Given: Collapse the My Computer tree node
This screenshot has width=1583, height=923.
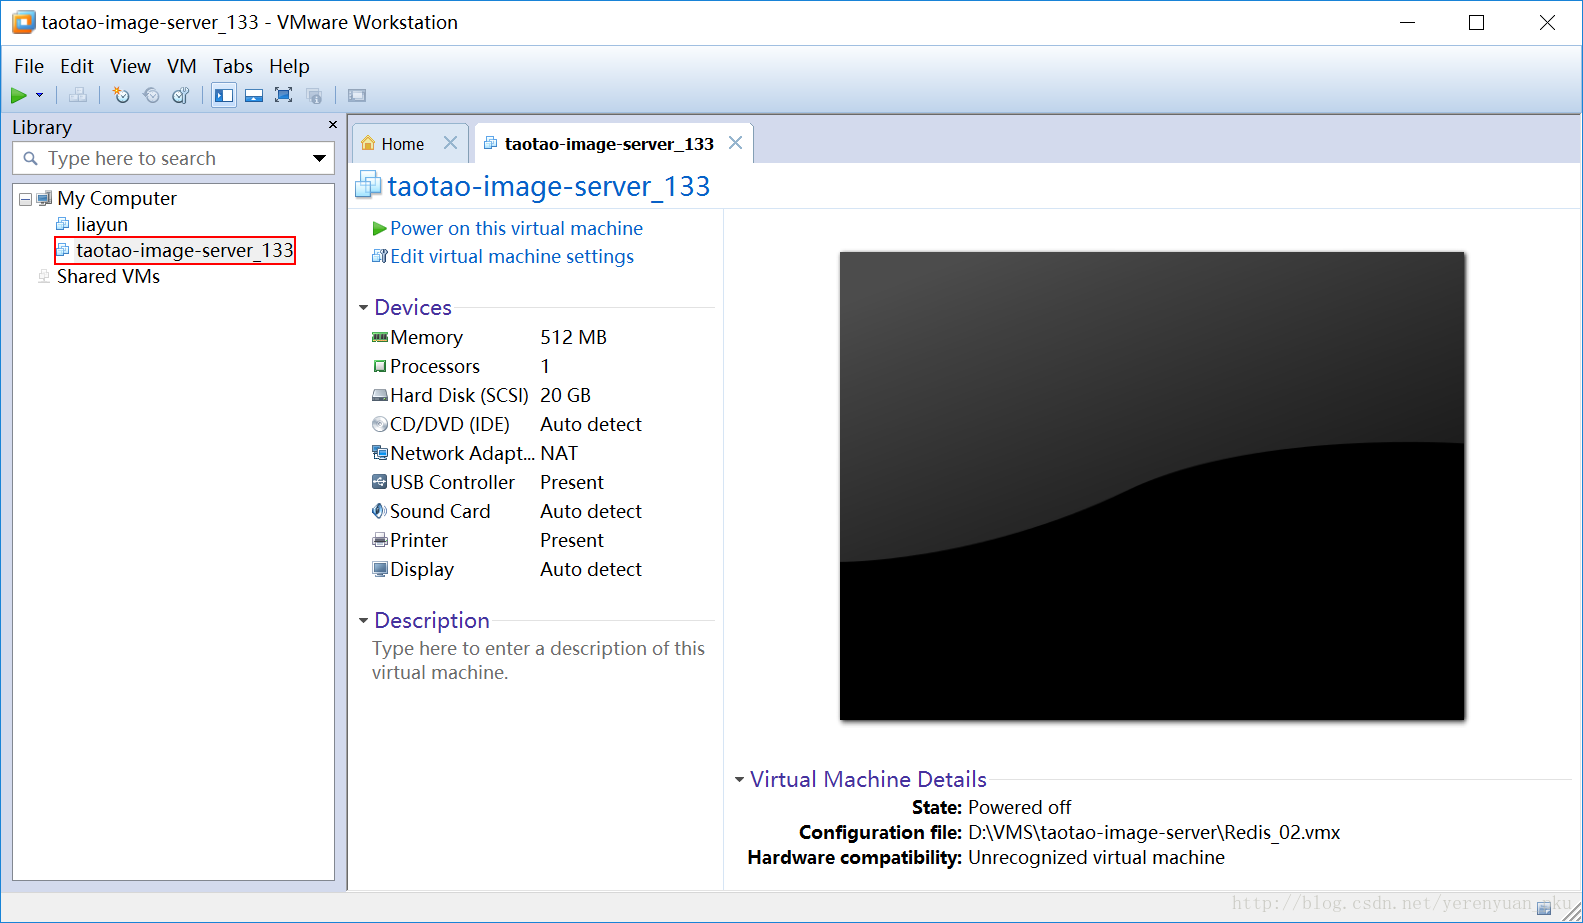Looking at the screenshot, I should coord(25,199).
